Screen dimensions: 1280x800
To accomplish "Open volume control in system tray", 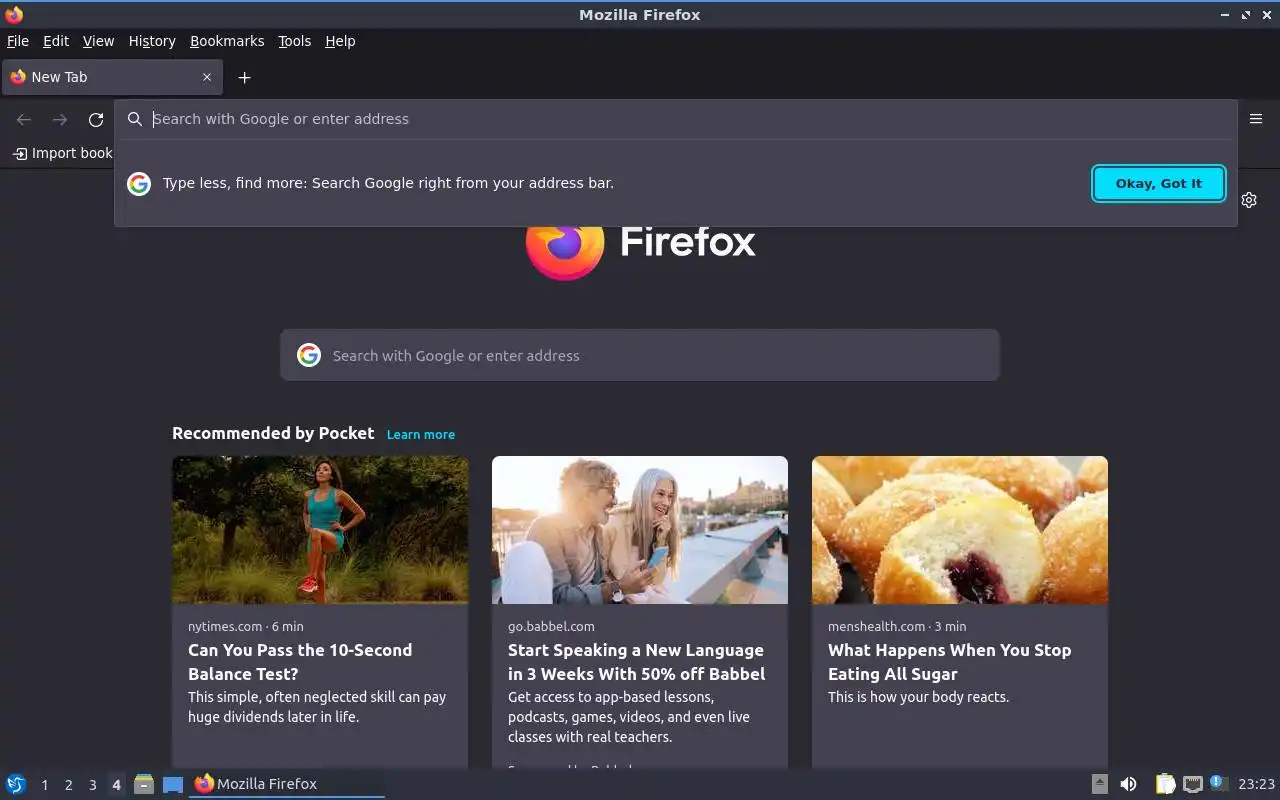I will coord(1128,784).
